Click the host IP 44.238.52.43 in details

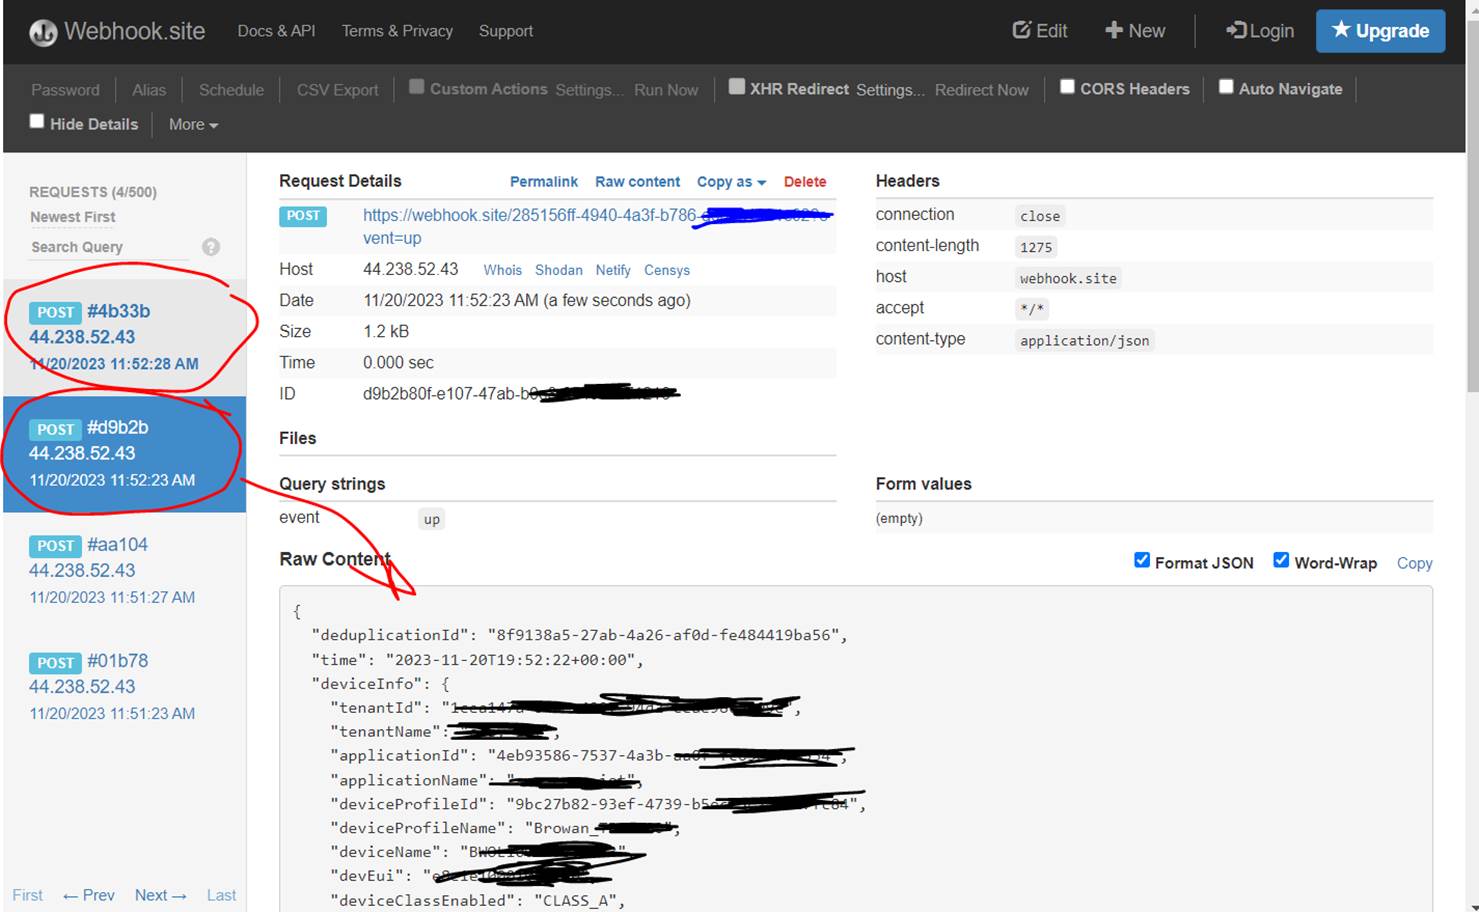click(x=410, y=269)
